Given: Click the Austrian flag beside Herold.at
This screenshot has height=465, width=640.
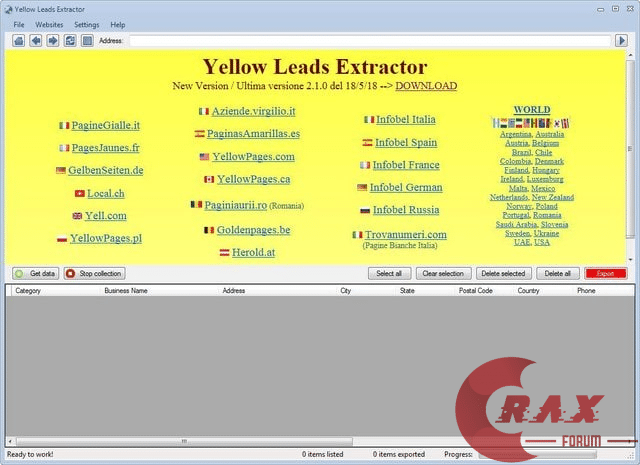Looking at the screenshot, I should pos(224,253).
